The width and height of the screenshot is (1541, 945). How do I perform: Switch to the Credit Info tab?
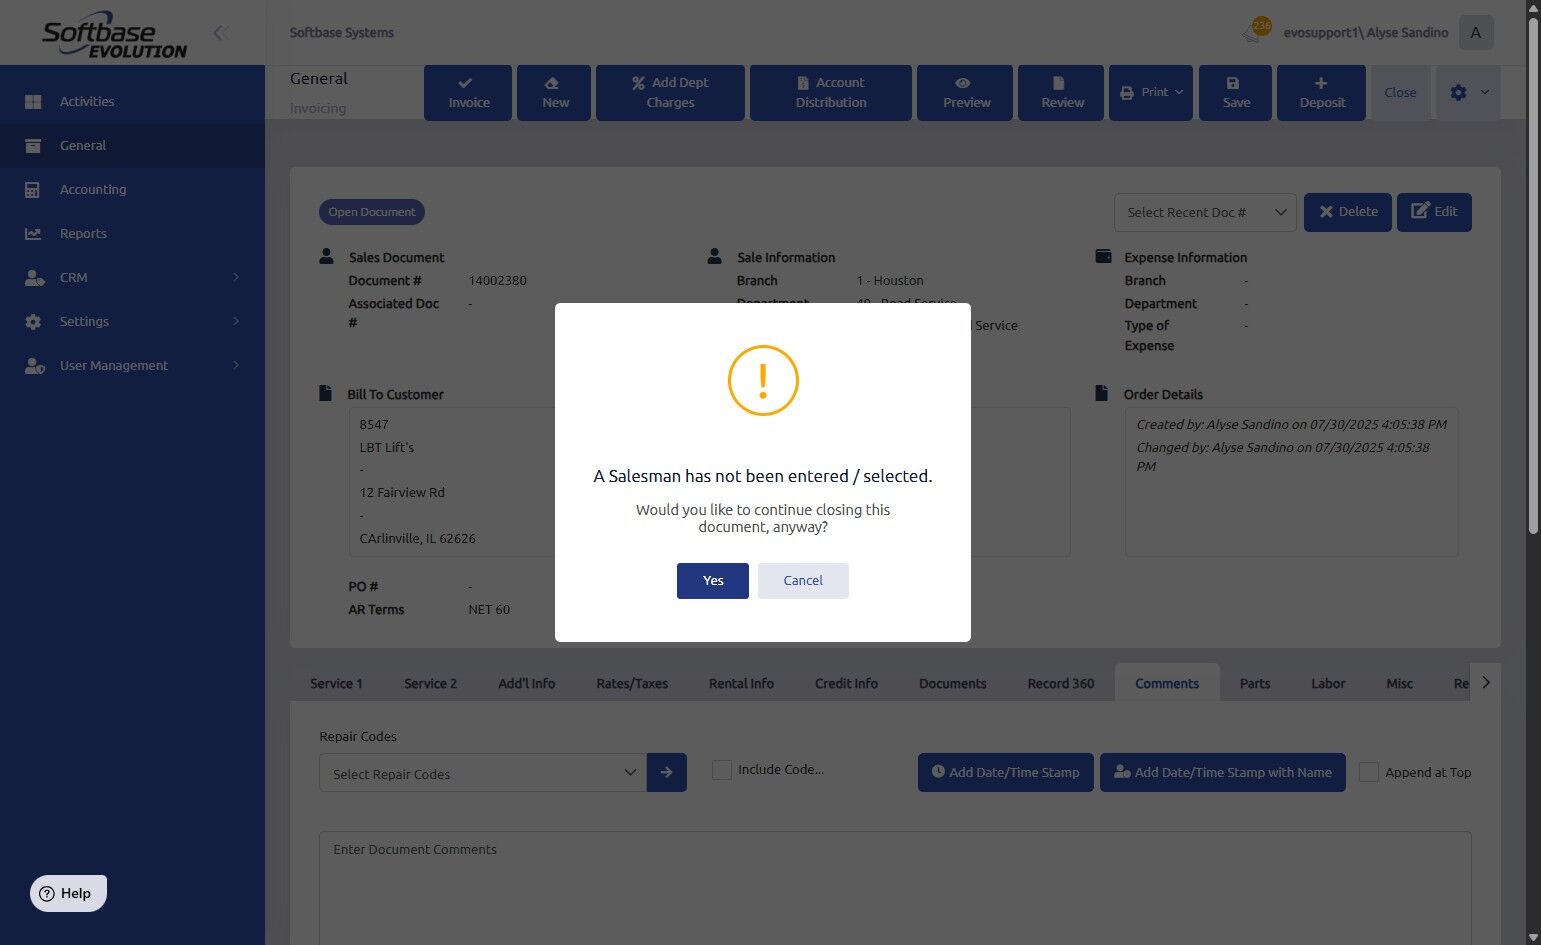click(x=846, y=683)
